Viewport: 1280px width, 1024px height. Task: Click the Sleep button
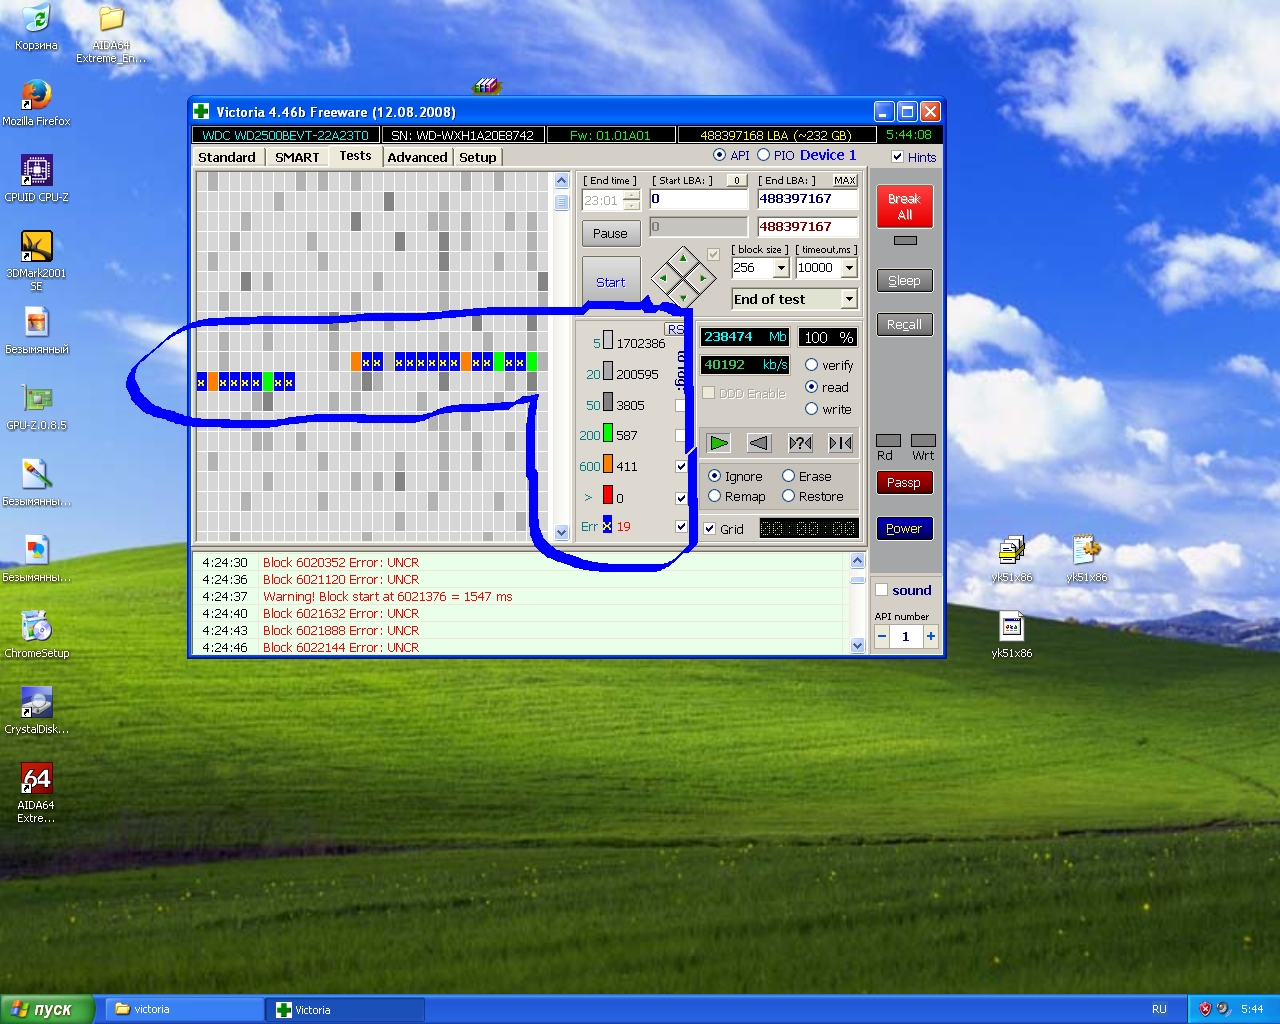coord(904,281)
